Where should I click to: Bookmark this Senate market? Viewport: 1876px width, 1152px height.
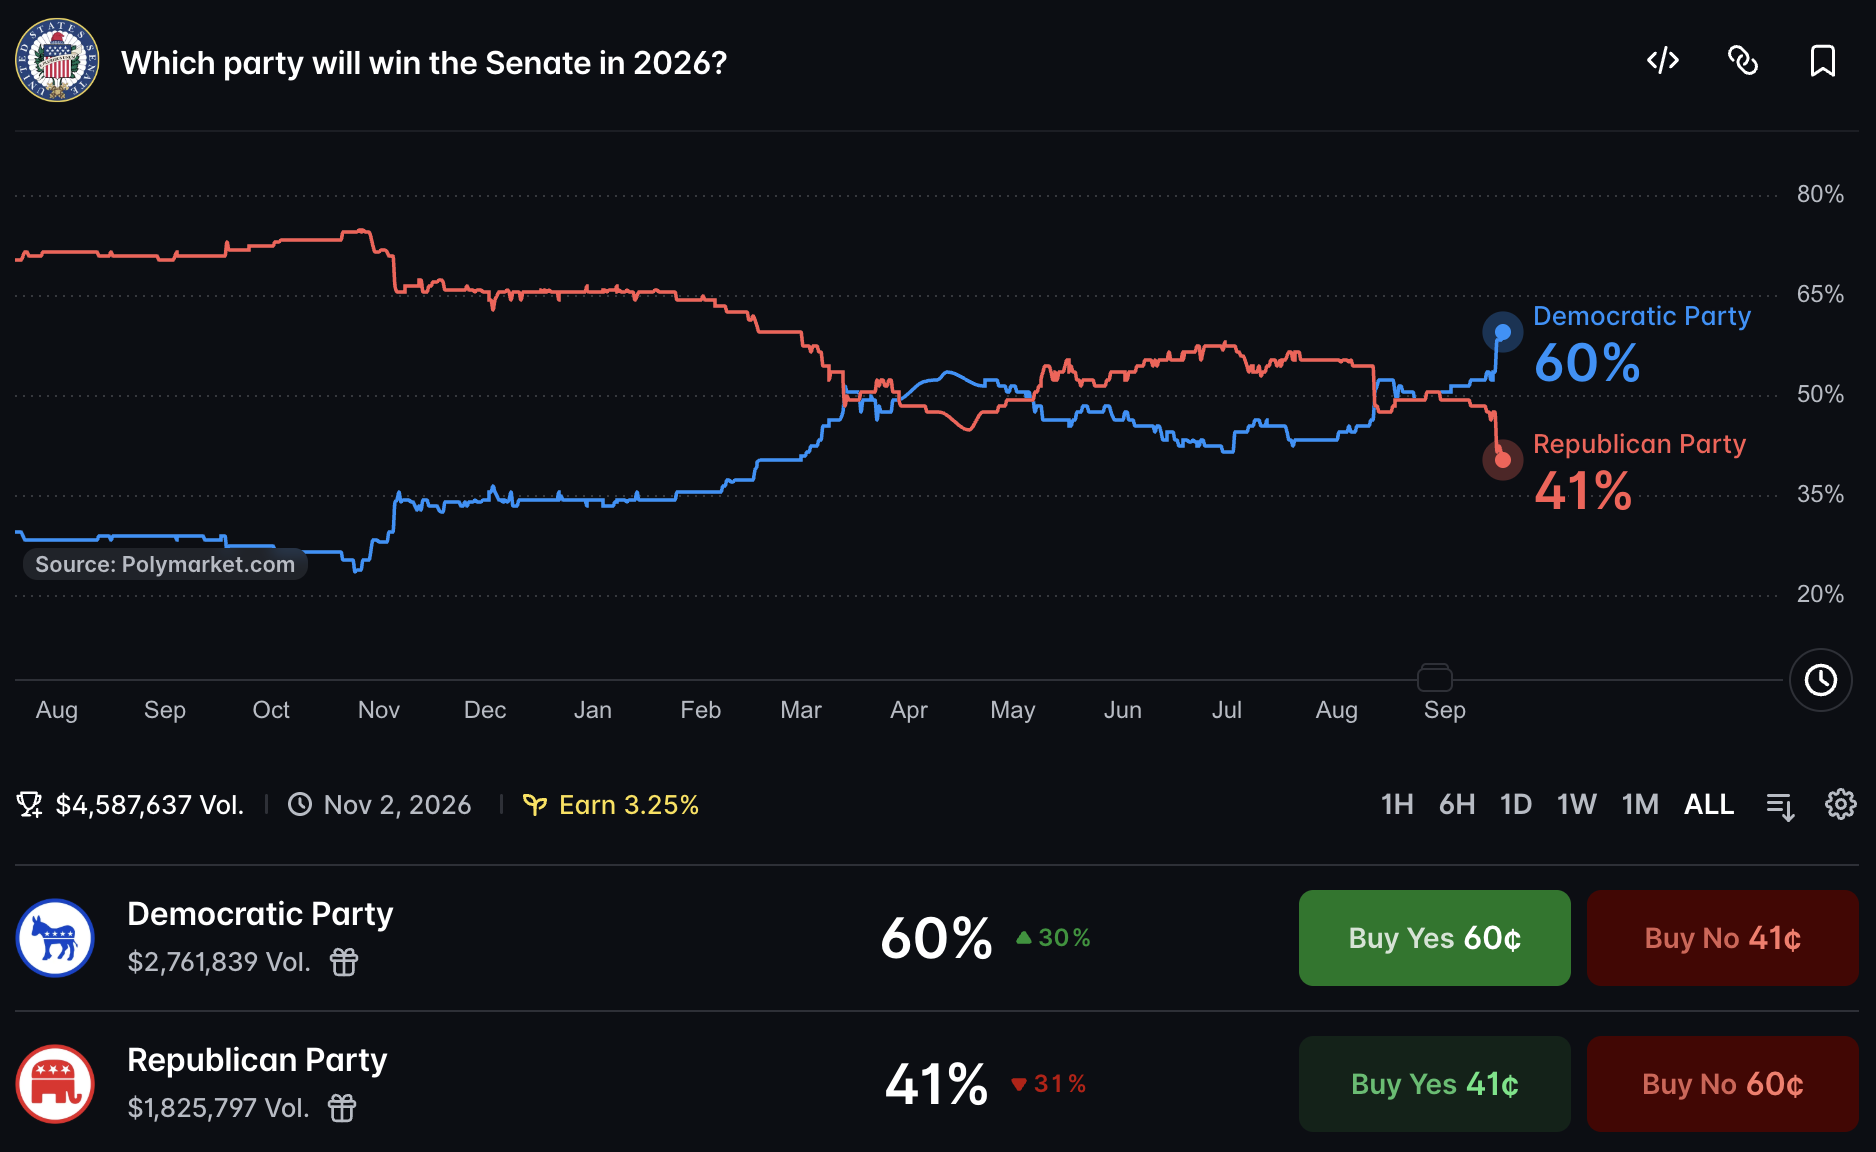pos(1823,61)
